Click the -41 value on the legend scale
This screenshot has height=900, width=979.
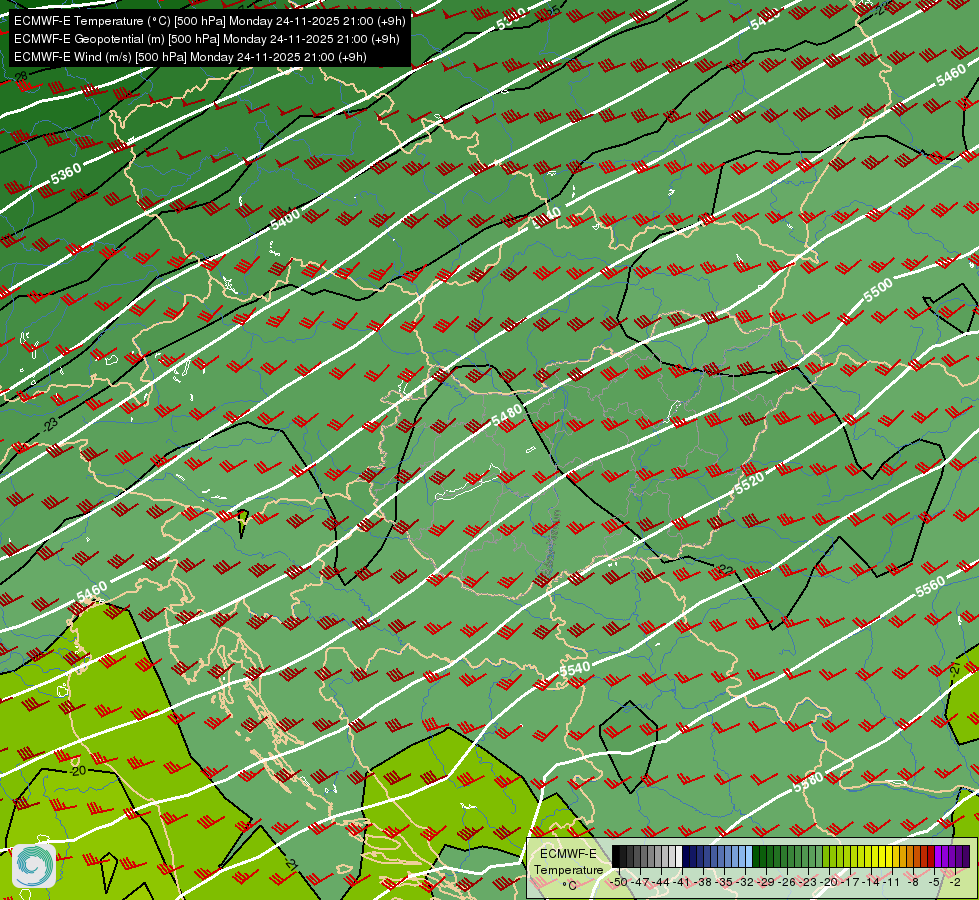click(x=681, y=883)
